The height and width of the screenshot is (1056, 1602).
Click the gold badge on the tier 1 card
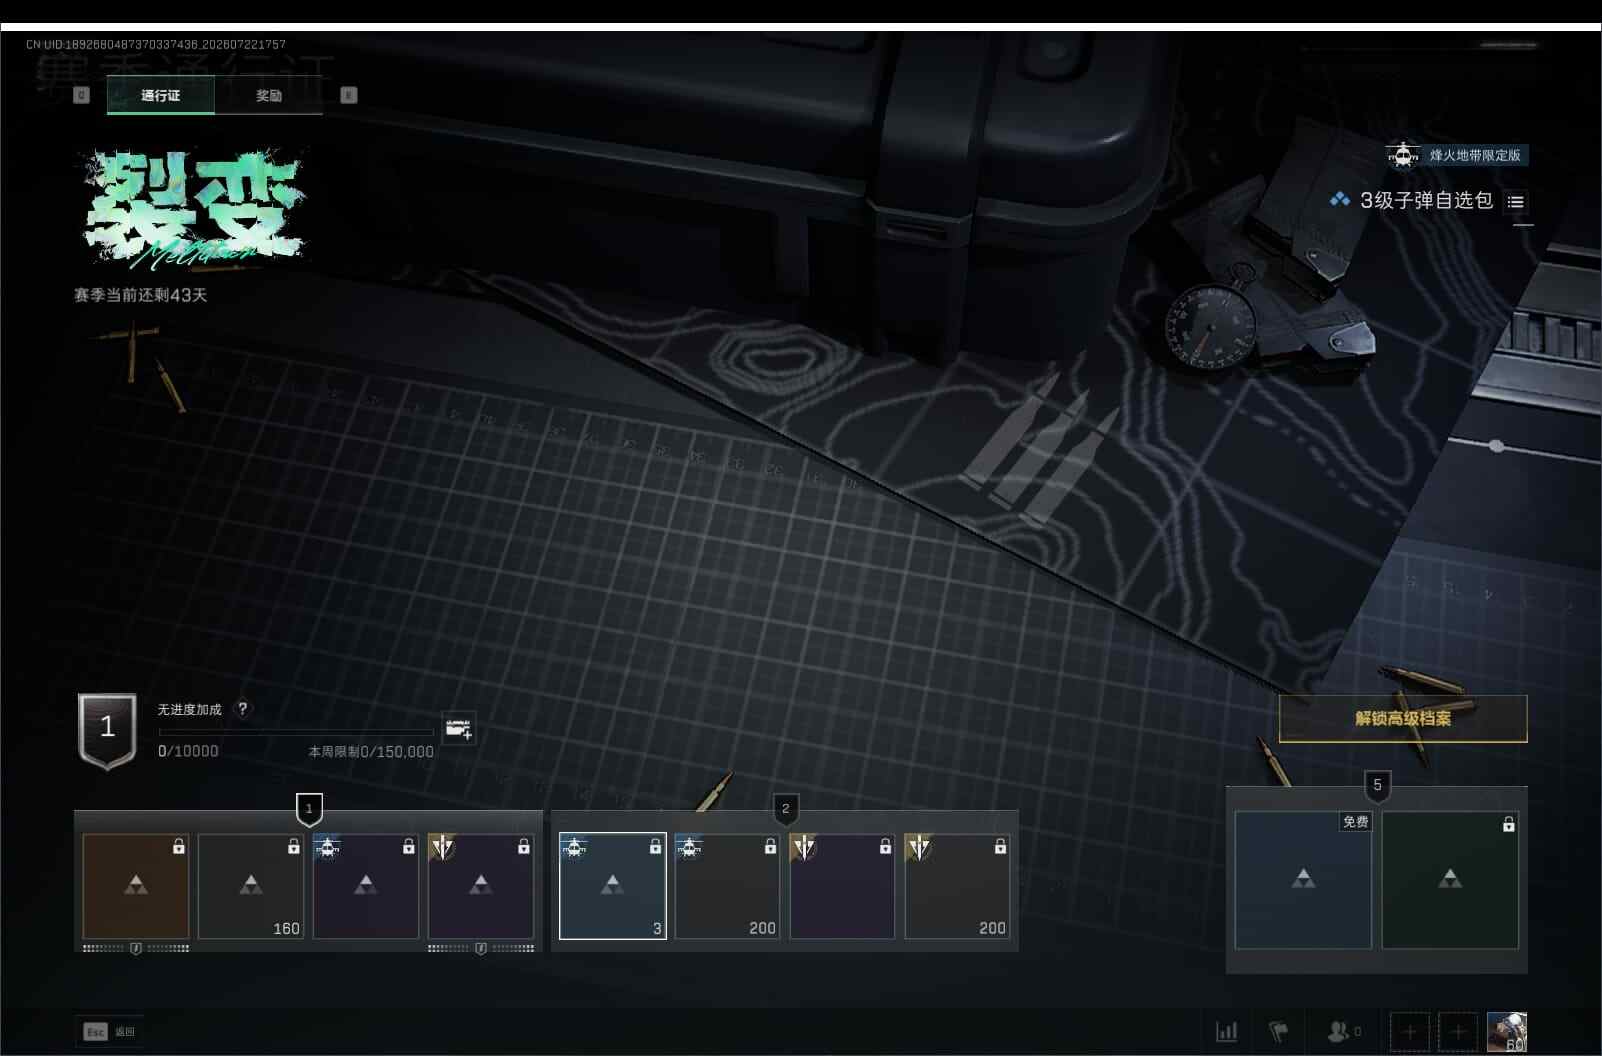point(442,848)
